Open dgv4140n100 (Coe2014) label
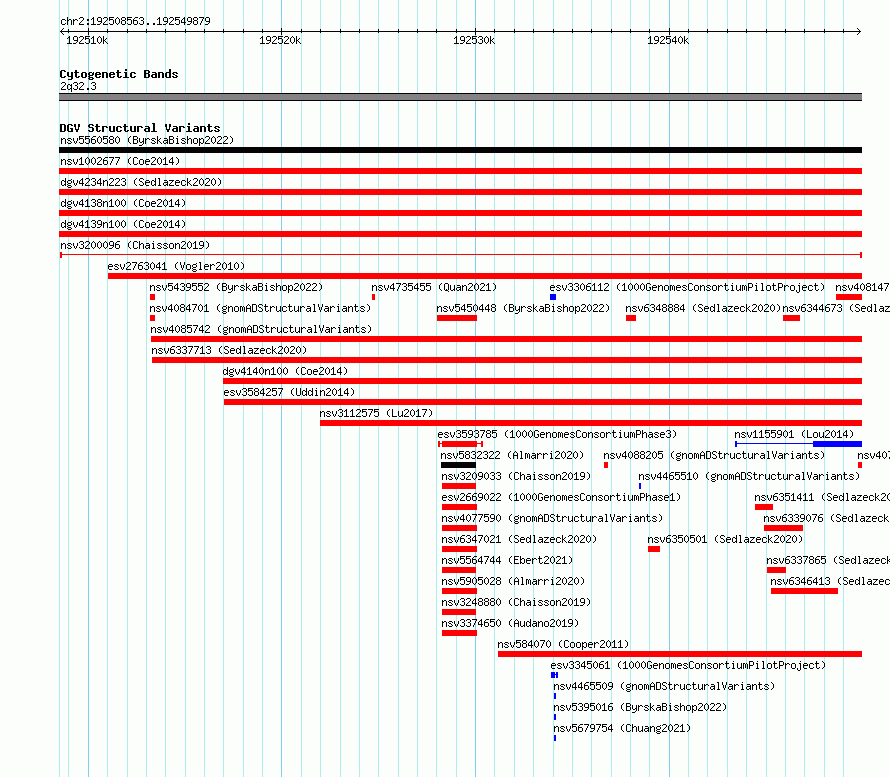Viewport: 890px width, 777px height. [x=285, y=371]
